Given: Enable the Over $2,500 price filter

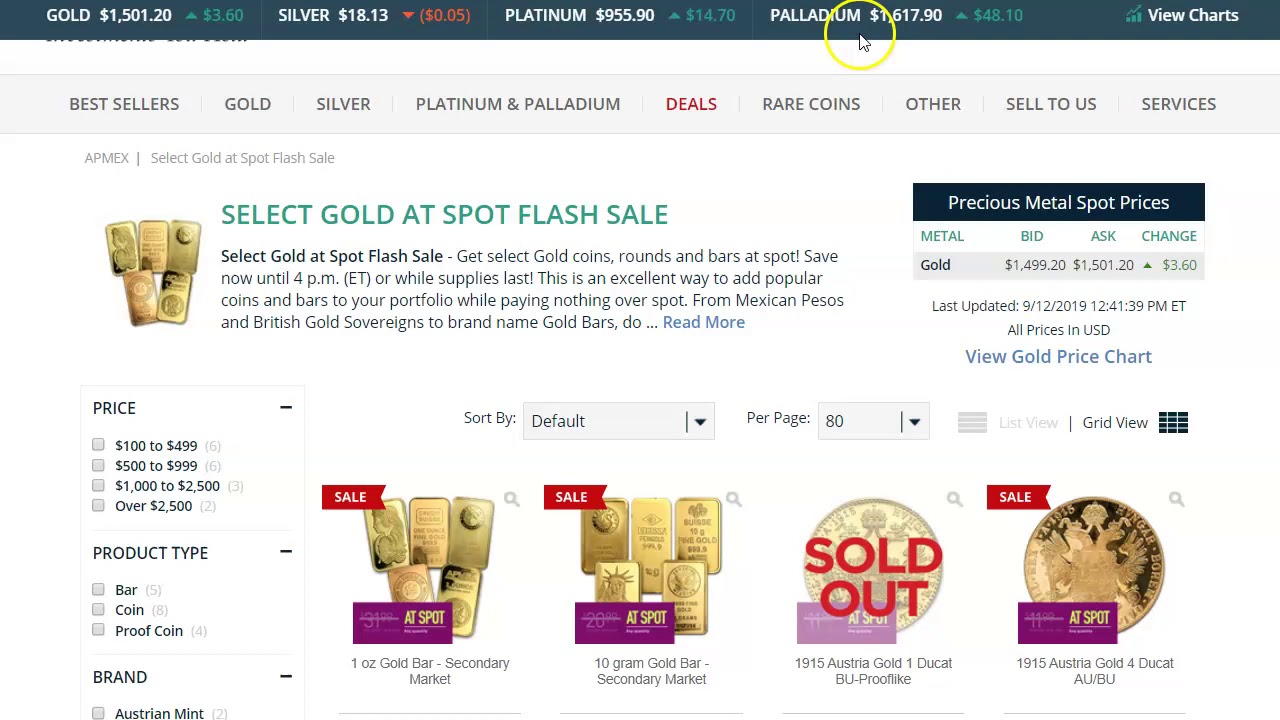Looking at the screenshot, I should point(98,505).
